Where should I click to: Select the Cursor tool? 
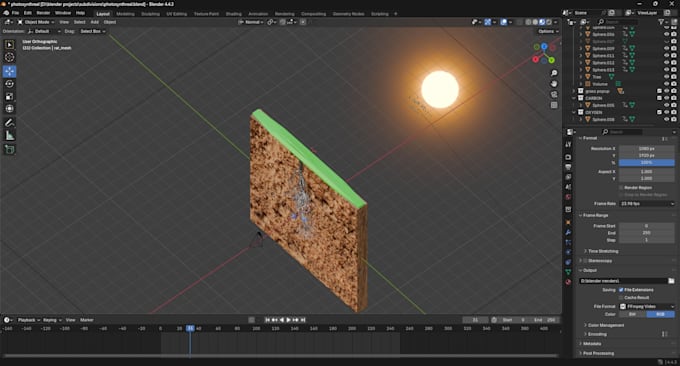(10, 57)
